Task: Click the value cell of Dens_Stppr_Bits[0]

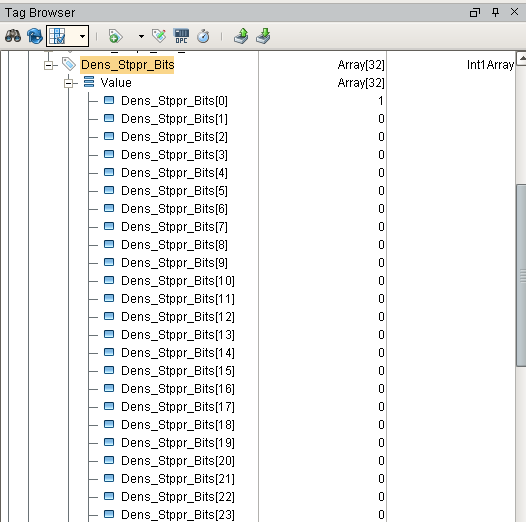Action: pyautogui.click(x=323, y=101)
